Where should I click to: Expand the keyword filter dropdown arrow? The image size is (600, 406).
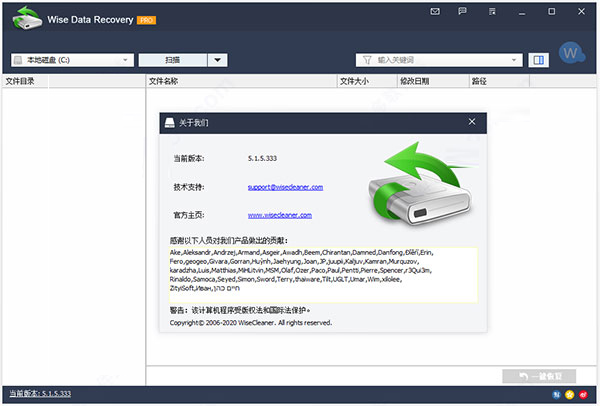[x=514, y=60]
